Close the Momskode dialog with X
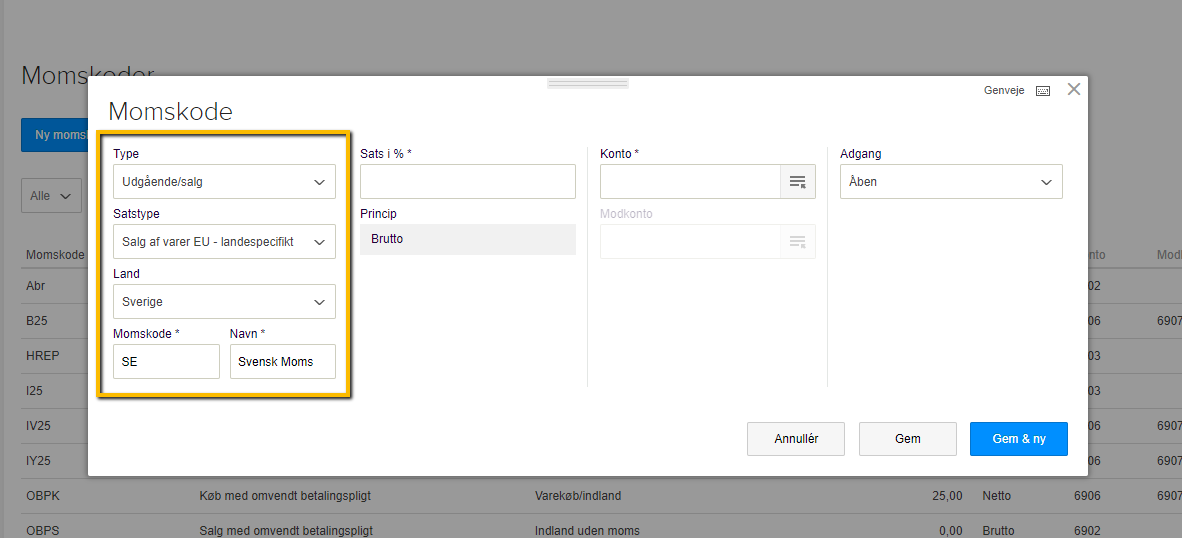Screen dimensions: 1182x538 1074,89
